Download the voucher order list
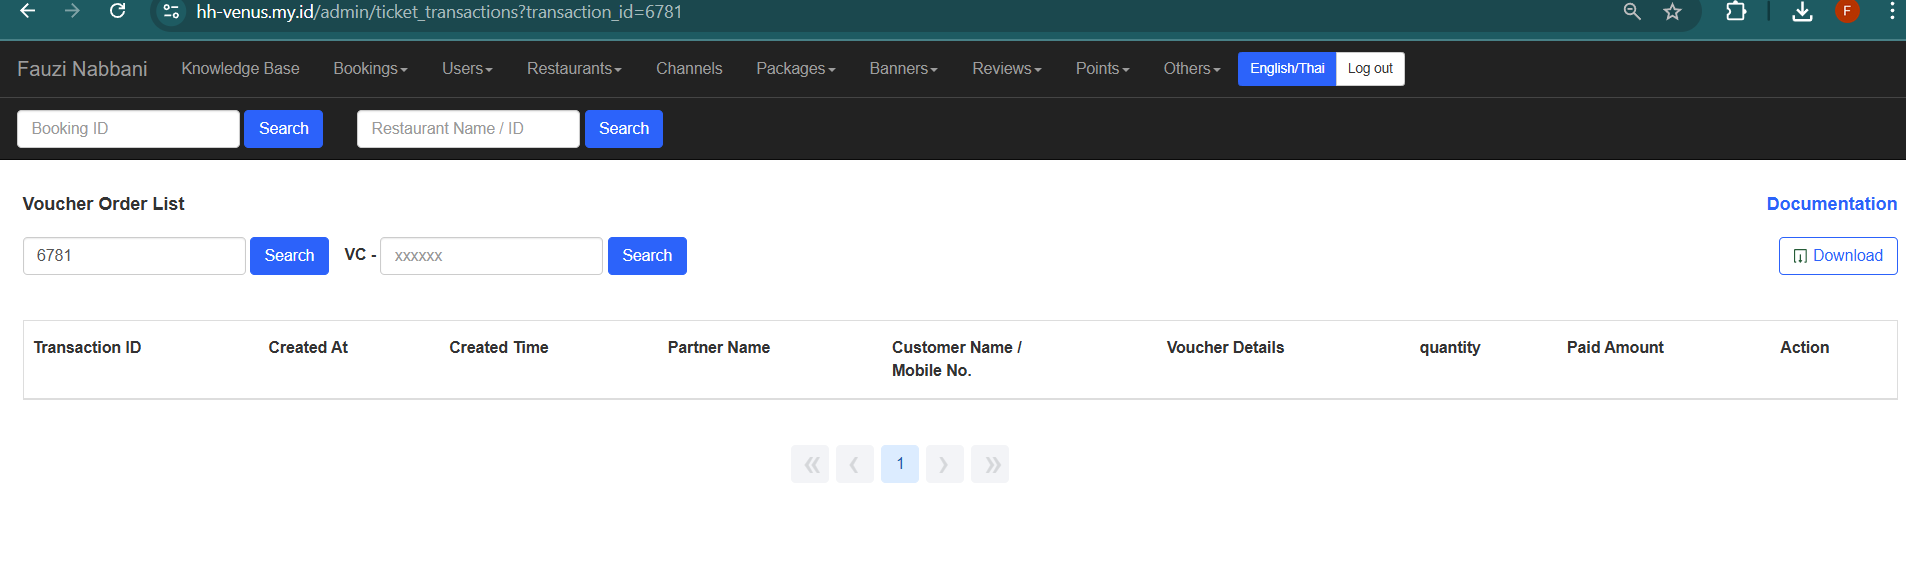The height and width of the screenshot is (563, 1906). coord(1837,256)
